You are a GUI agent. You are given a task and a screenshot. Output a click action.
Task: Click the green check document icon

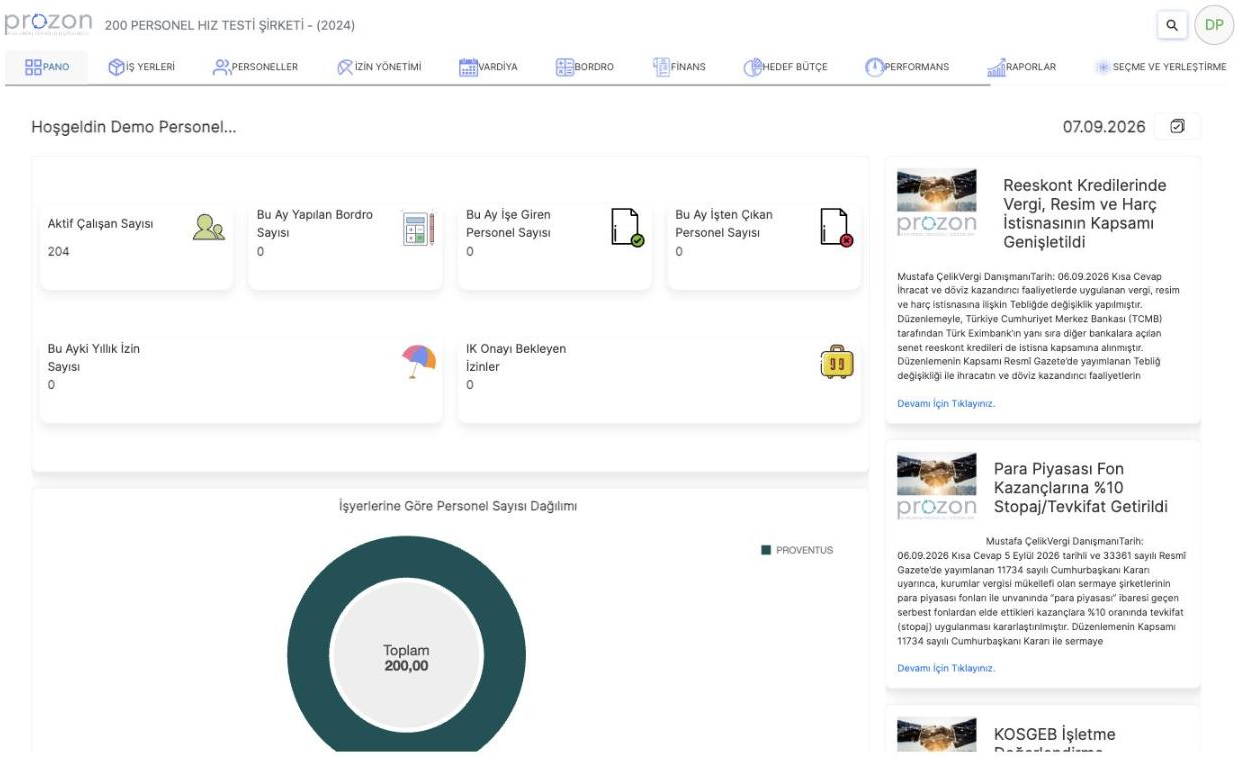[x=627, y=228]
